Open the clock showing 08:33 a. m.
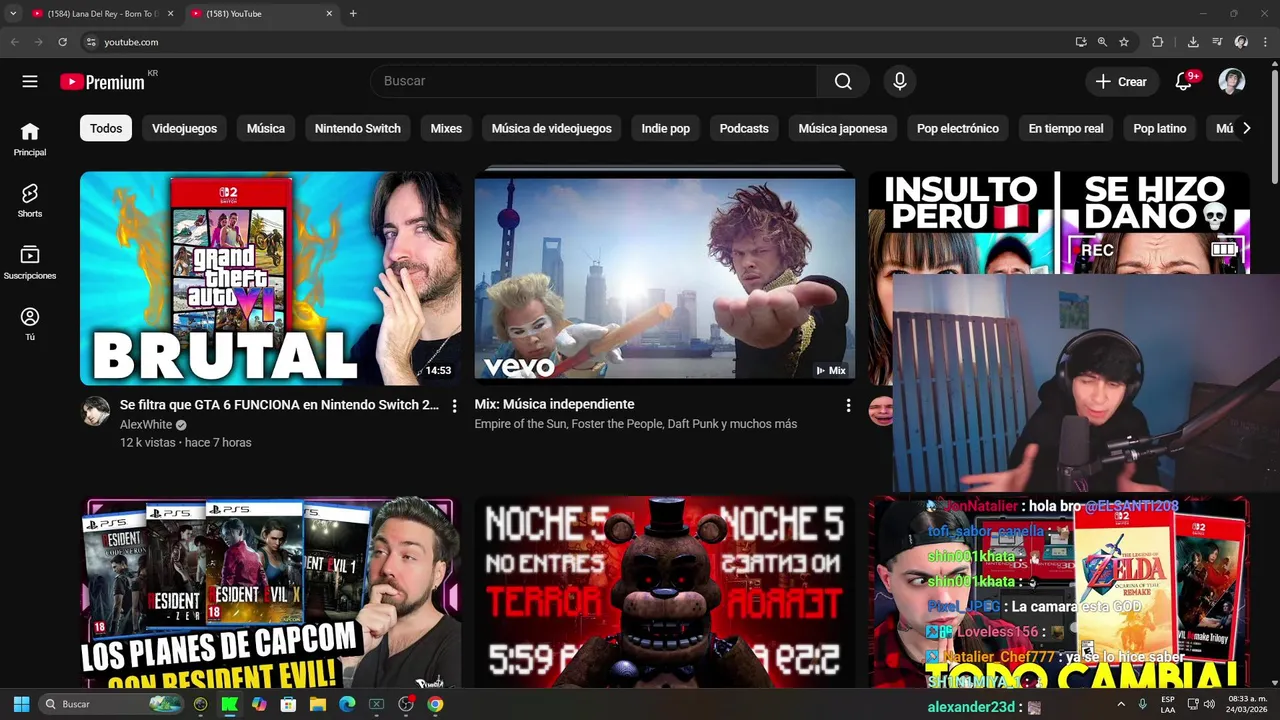This screenshot has width=1280, height=720. click(1247, 704)
